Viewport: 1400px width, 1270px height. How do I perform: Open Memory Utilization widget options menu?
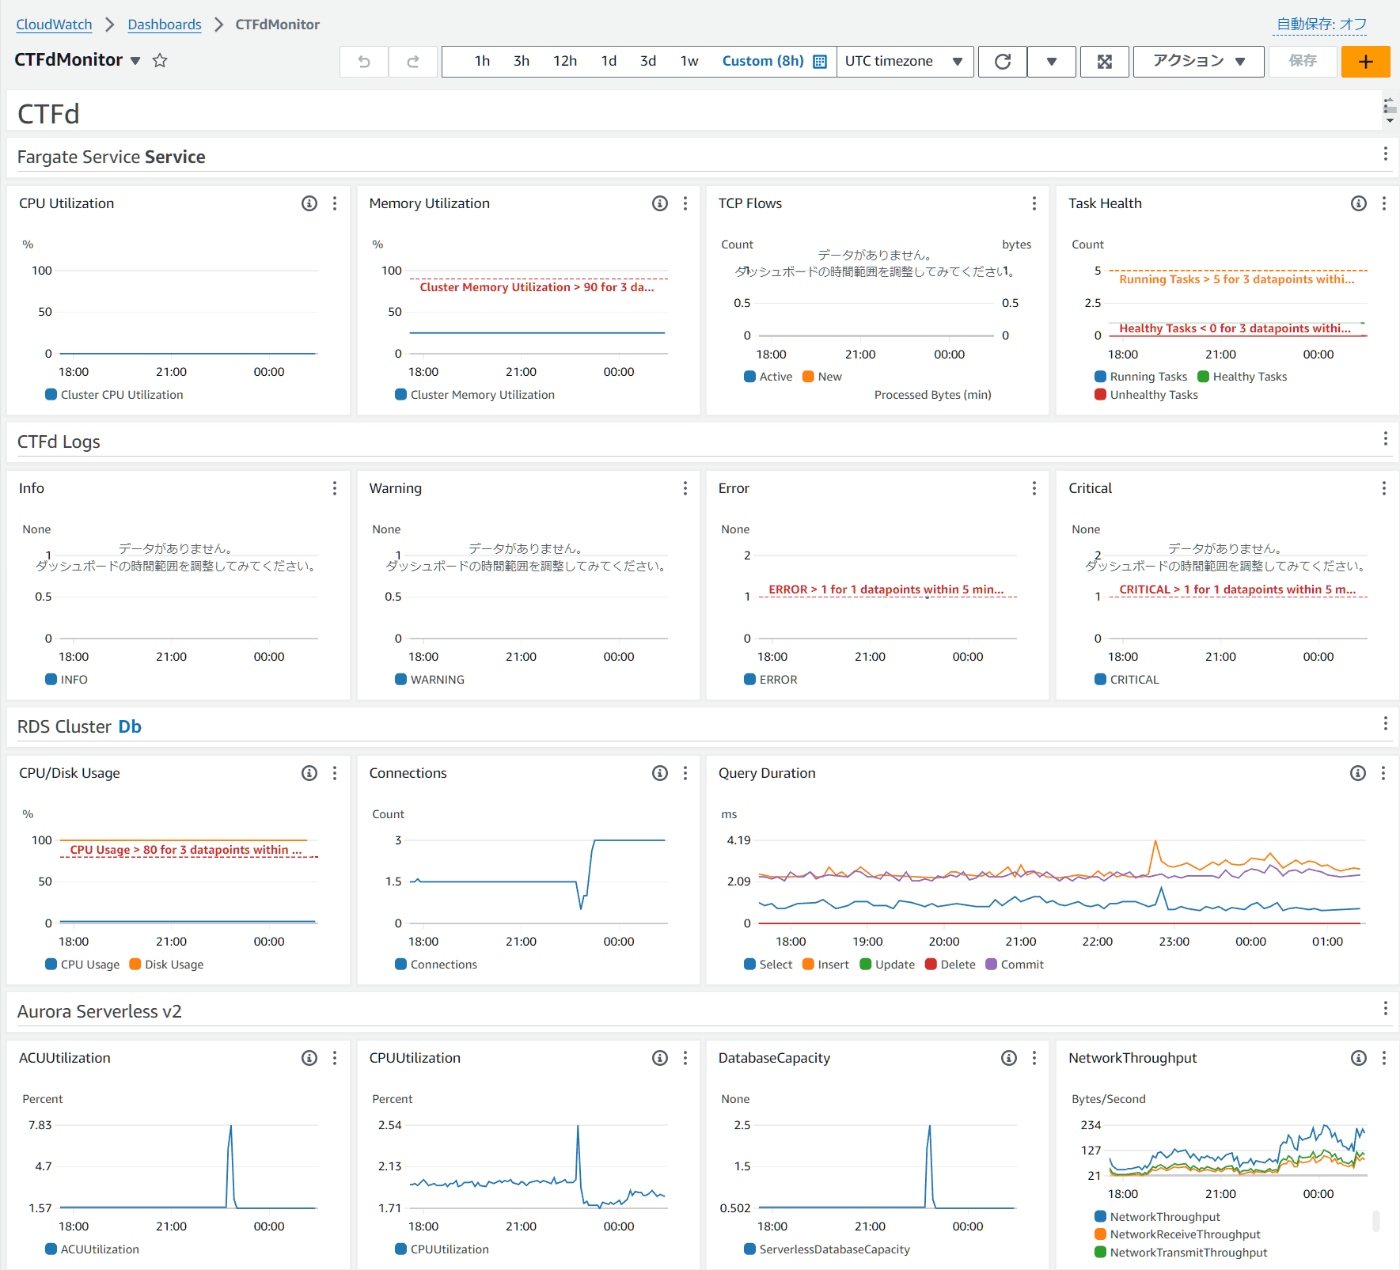[x=685, y=203]
